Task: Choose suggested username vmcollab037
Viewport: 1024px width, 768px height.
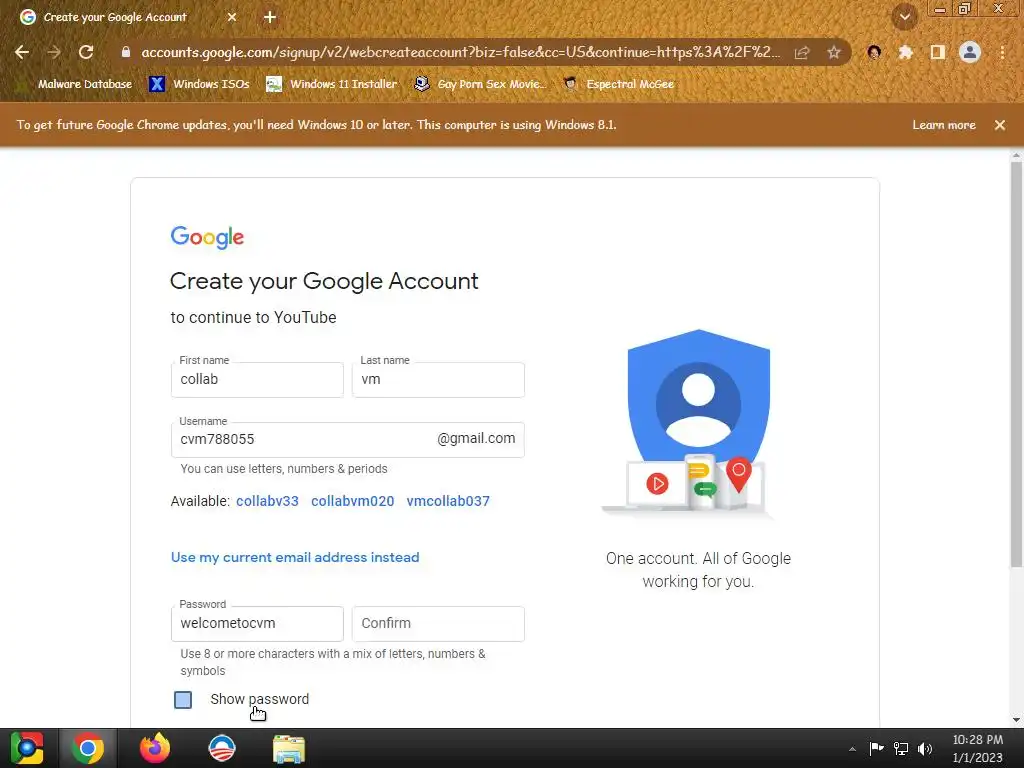Action: click(x=448, y=501)
